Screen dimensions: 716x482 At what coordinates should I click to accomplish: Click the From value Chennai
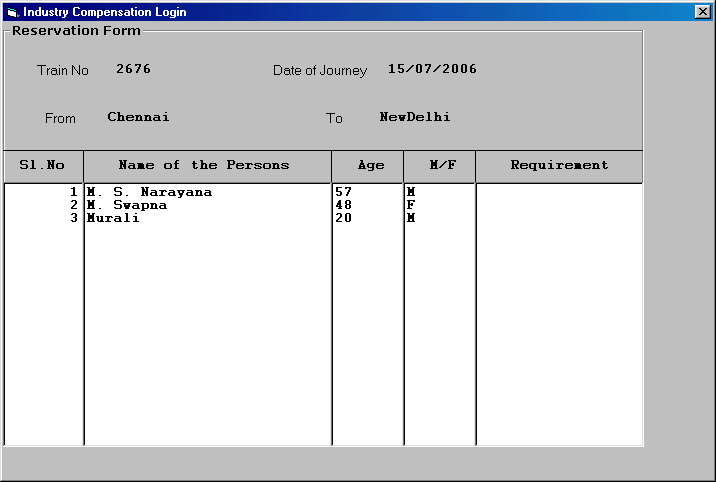tap(138, 117)
